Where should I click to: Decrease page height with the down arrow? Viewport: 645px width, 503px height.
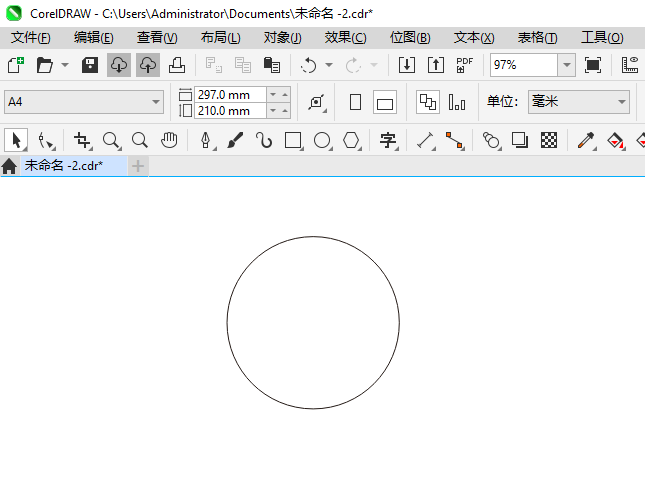tap(273, 111)
